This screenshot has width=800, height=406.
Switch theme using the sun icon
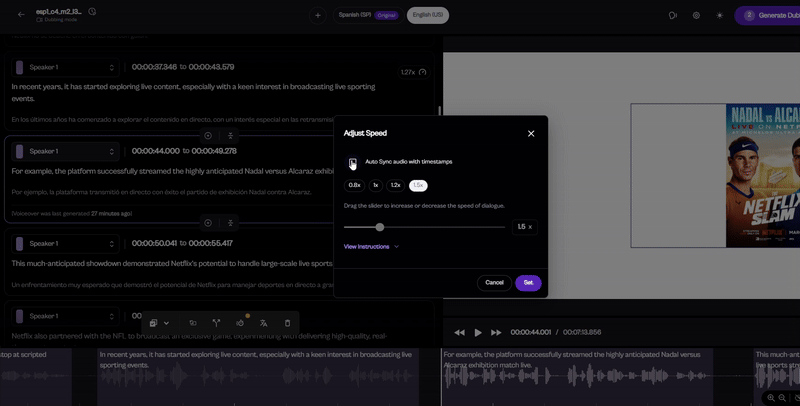tap(719, 15)
